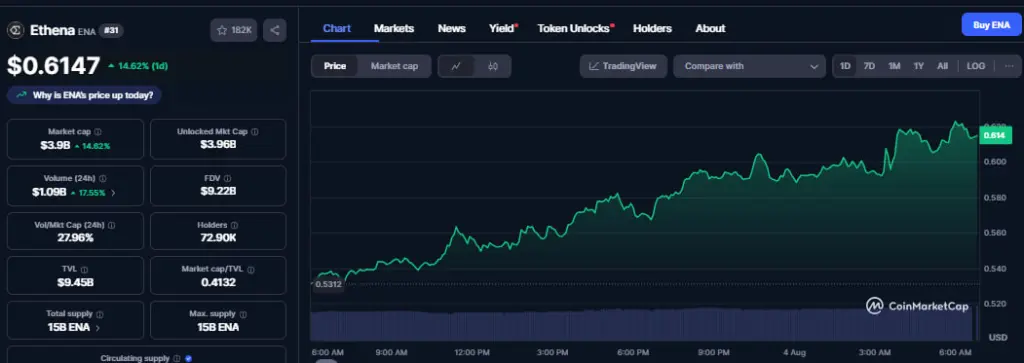Toggle LOG scale on chart
The height and width of the screenshot is (363, 1024).
[976, 66]
